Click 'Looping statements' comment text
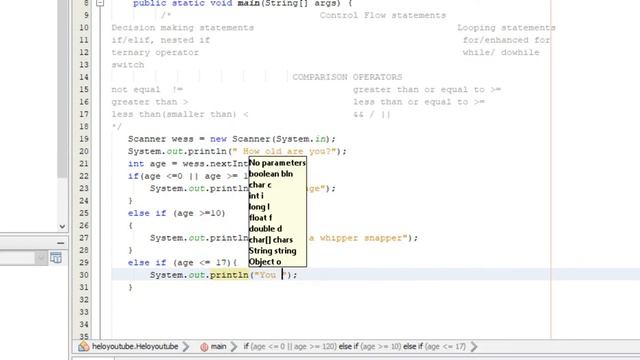Screen dimensions: 640x360 pos(506,28)
